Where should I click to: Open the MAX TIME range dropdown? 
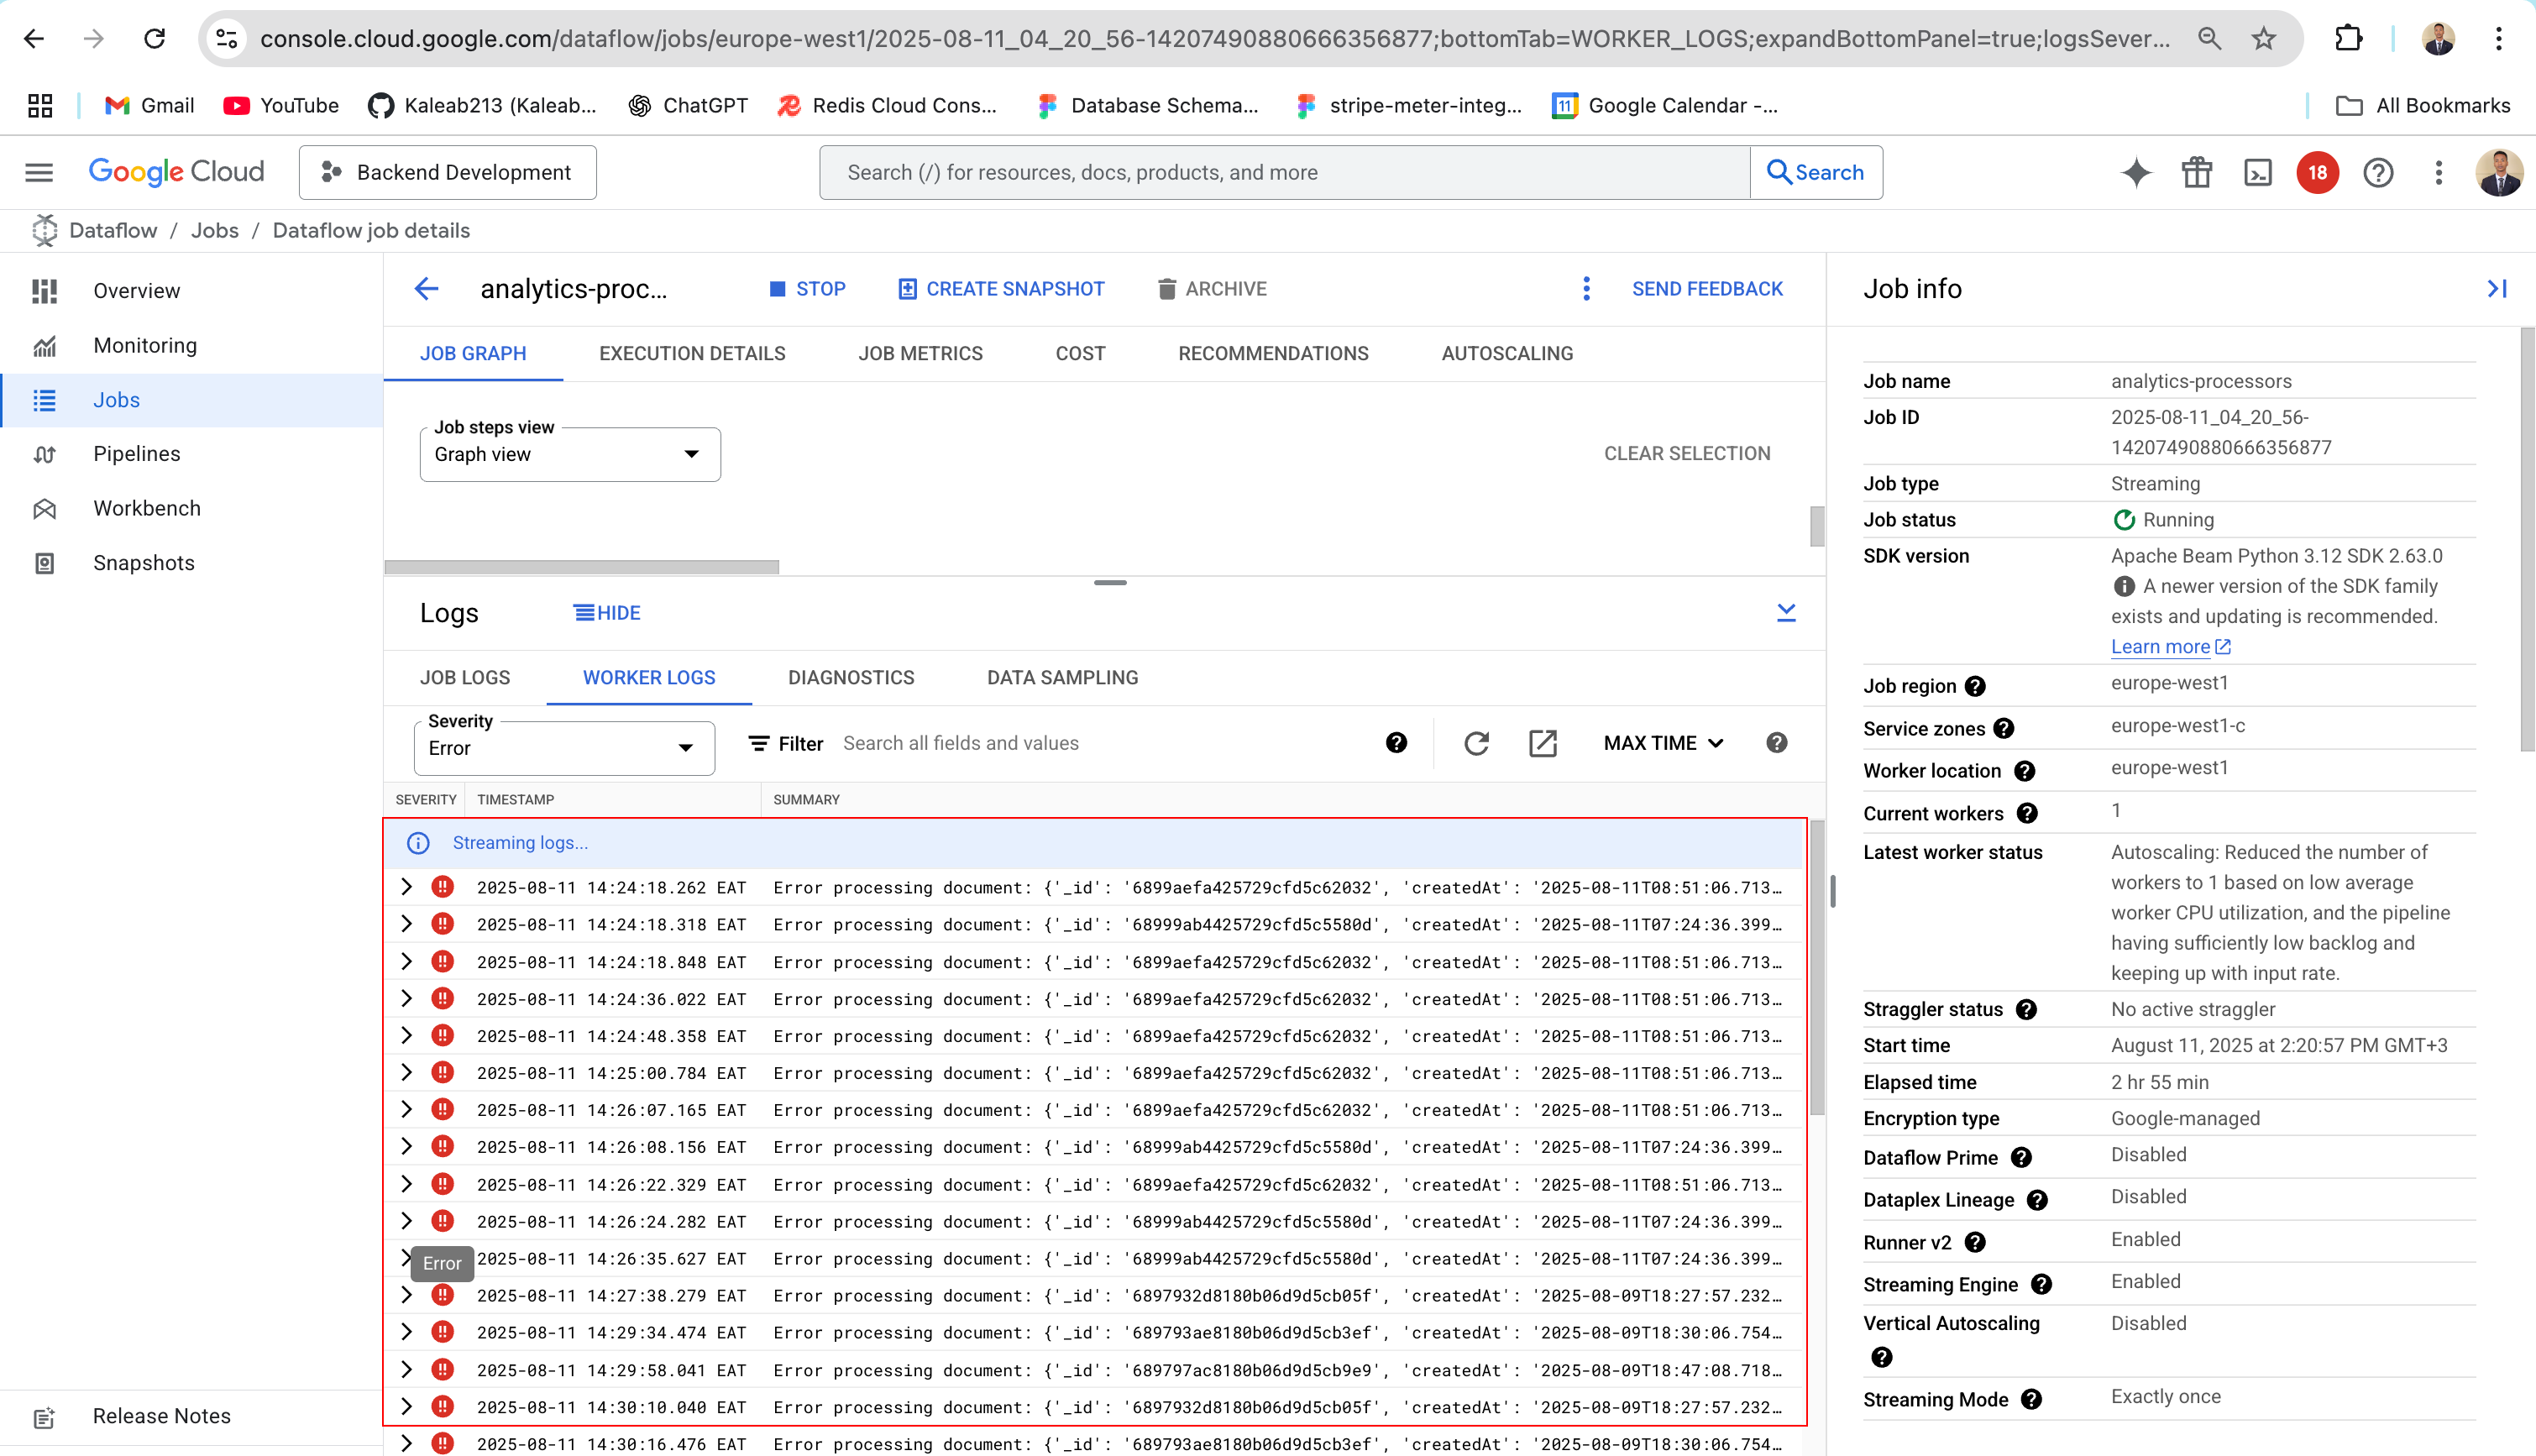[1663, 743]
